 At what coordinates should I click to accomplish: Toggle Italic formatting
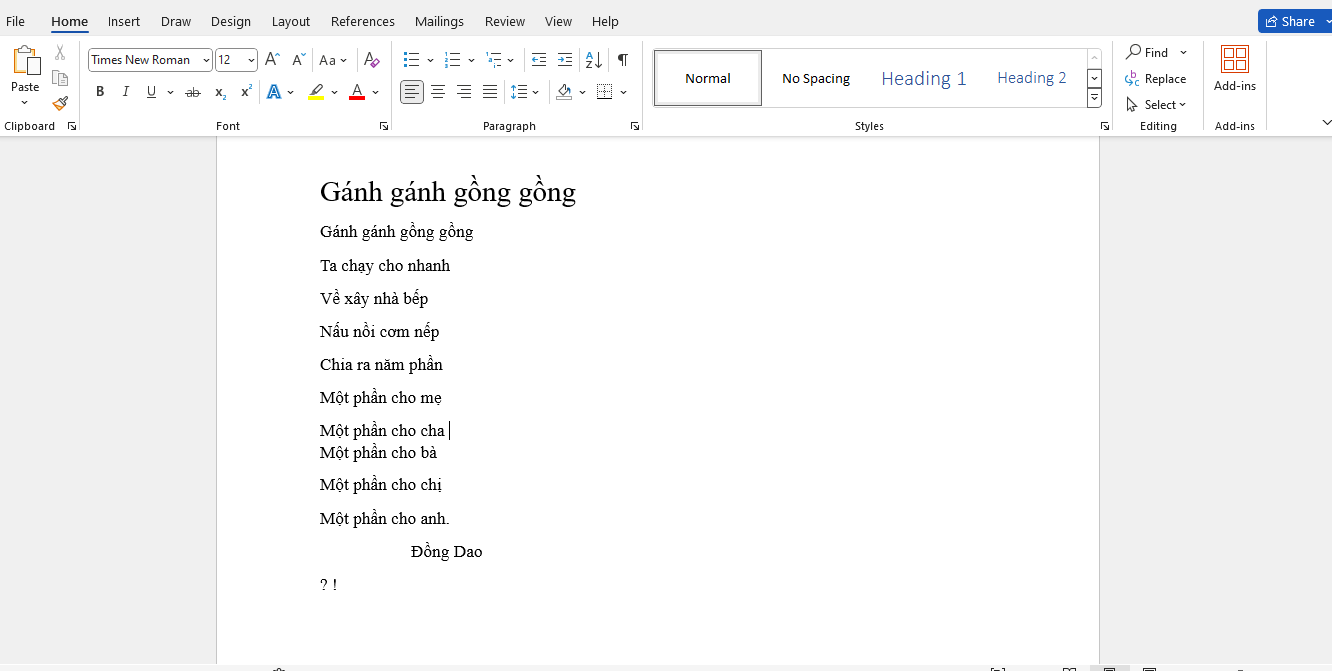pos(126,92)
